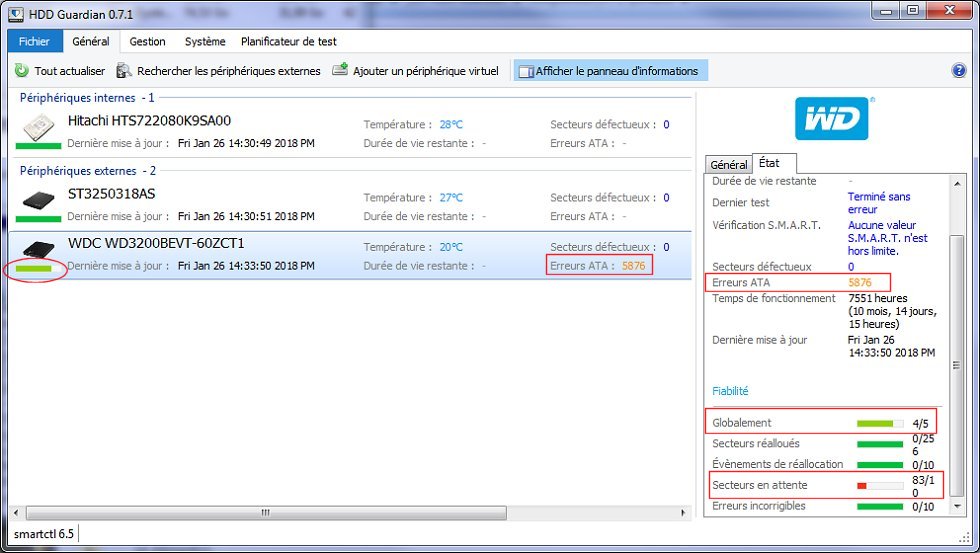
Task: Click the Dernier test label
Action: tap(741, 202)
